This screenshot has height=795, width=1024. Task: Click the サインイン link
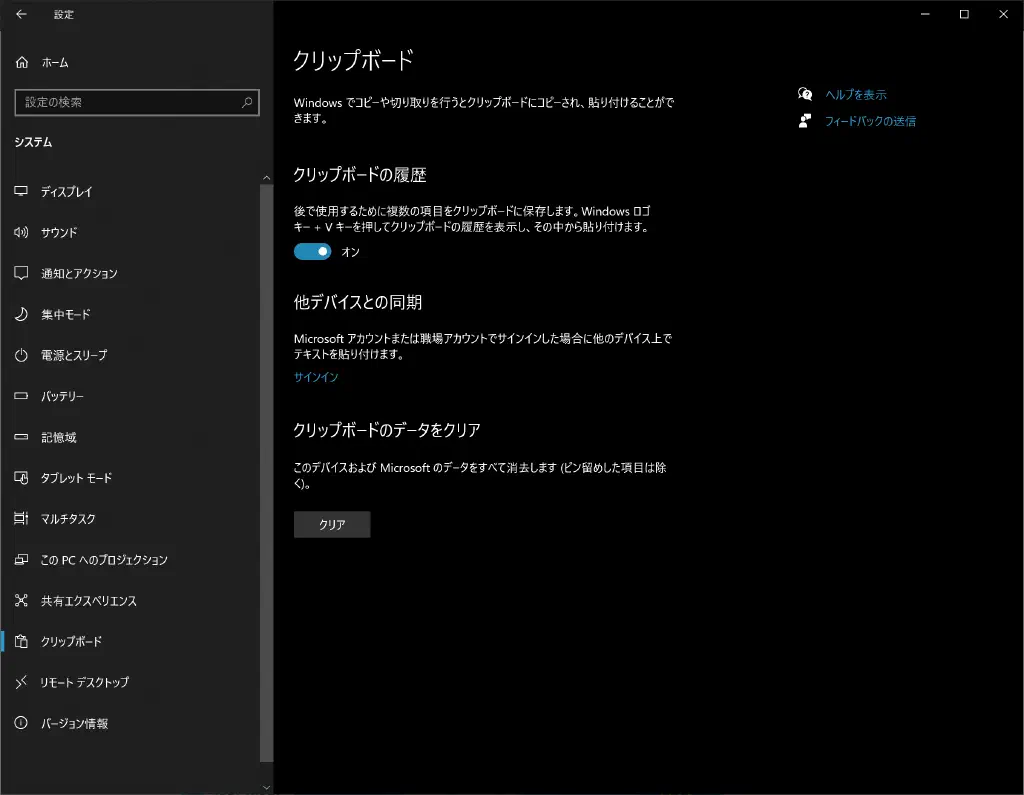316,377
